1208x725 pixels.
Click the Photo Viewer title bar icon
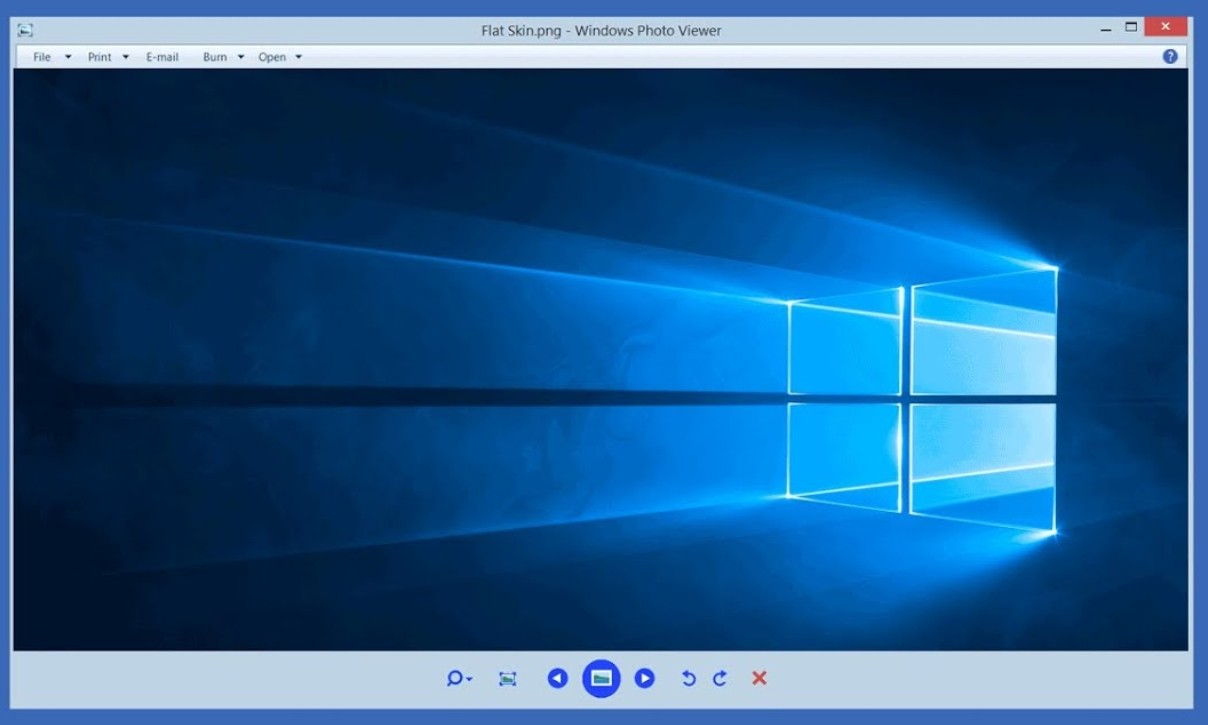pos(26,30)
